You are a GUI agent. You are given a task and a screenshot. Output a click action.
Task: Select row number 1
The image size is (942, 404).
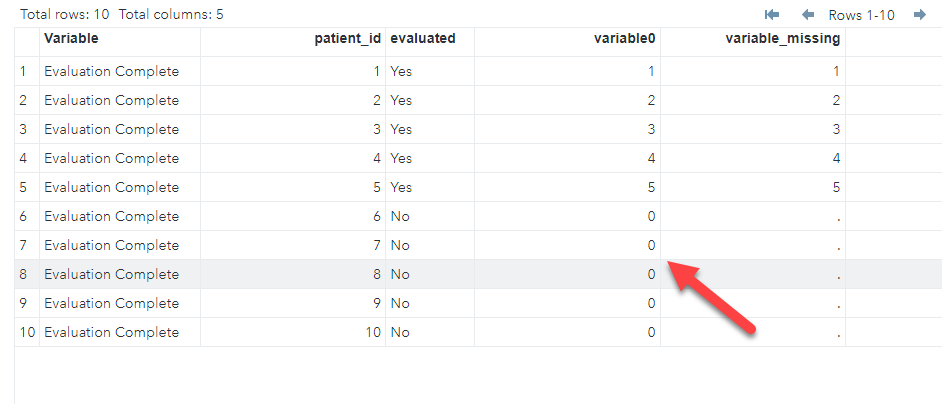point(23,71)
